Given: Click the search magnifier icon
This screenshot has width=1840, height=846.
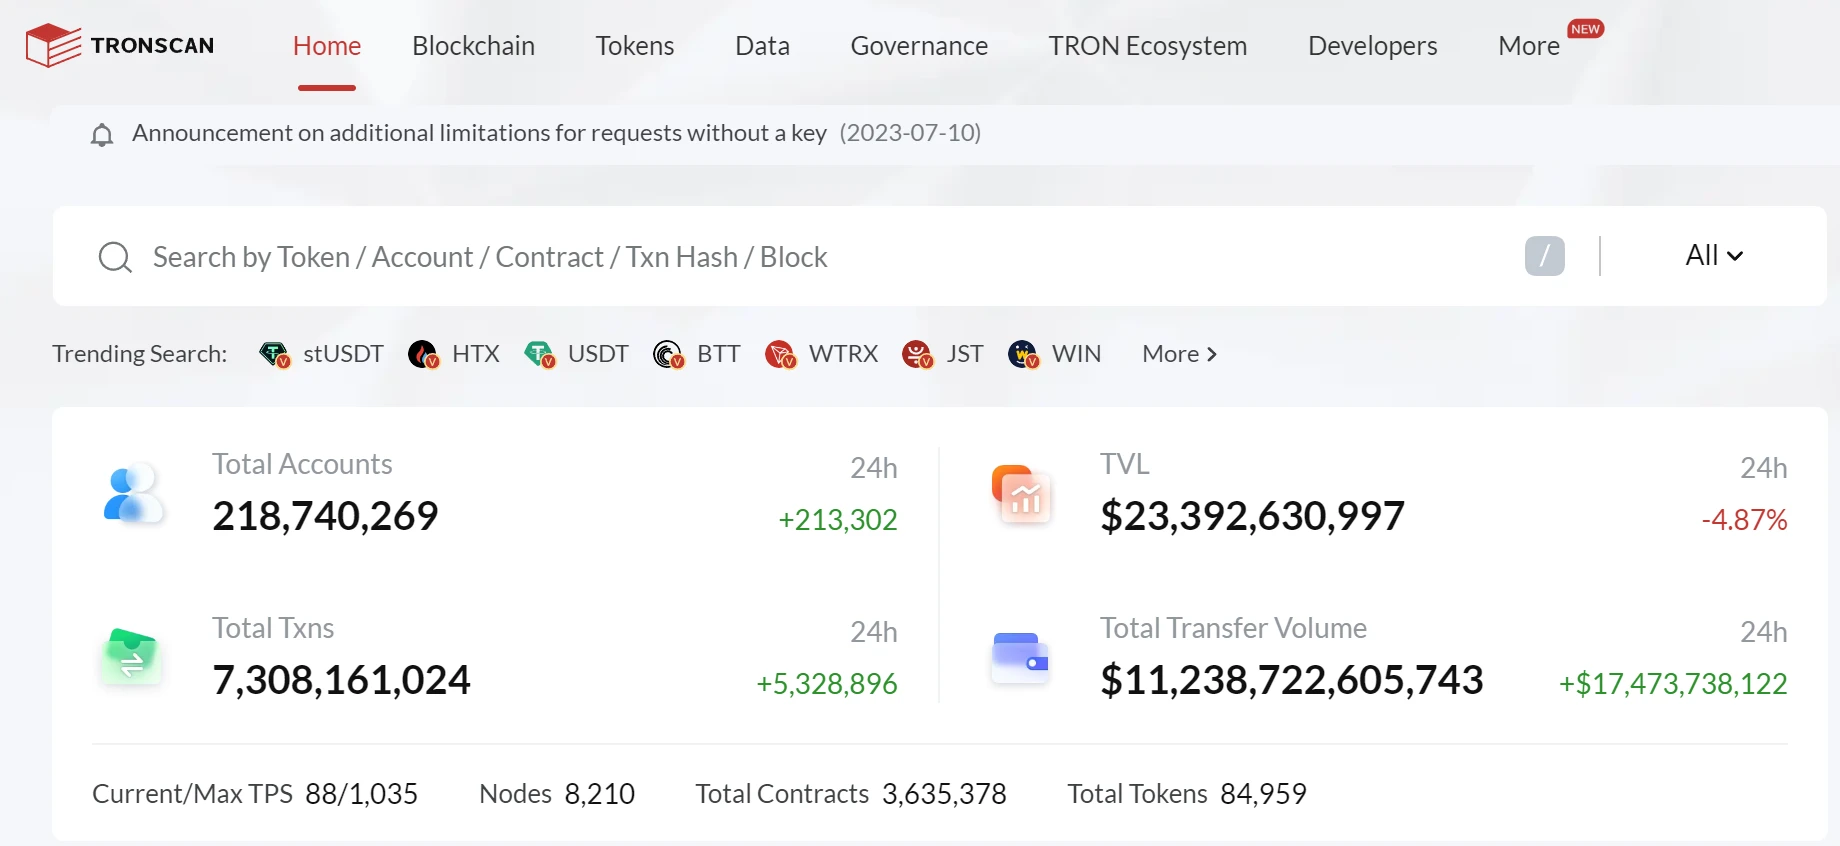Looking at the screenshot, I should point(115,257).
